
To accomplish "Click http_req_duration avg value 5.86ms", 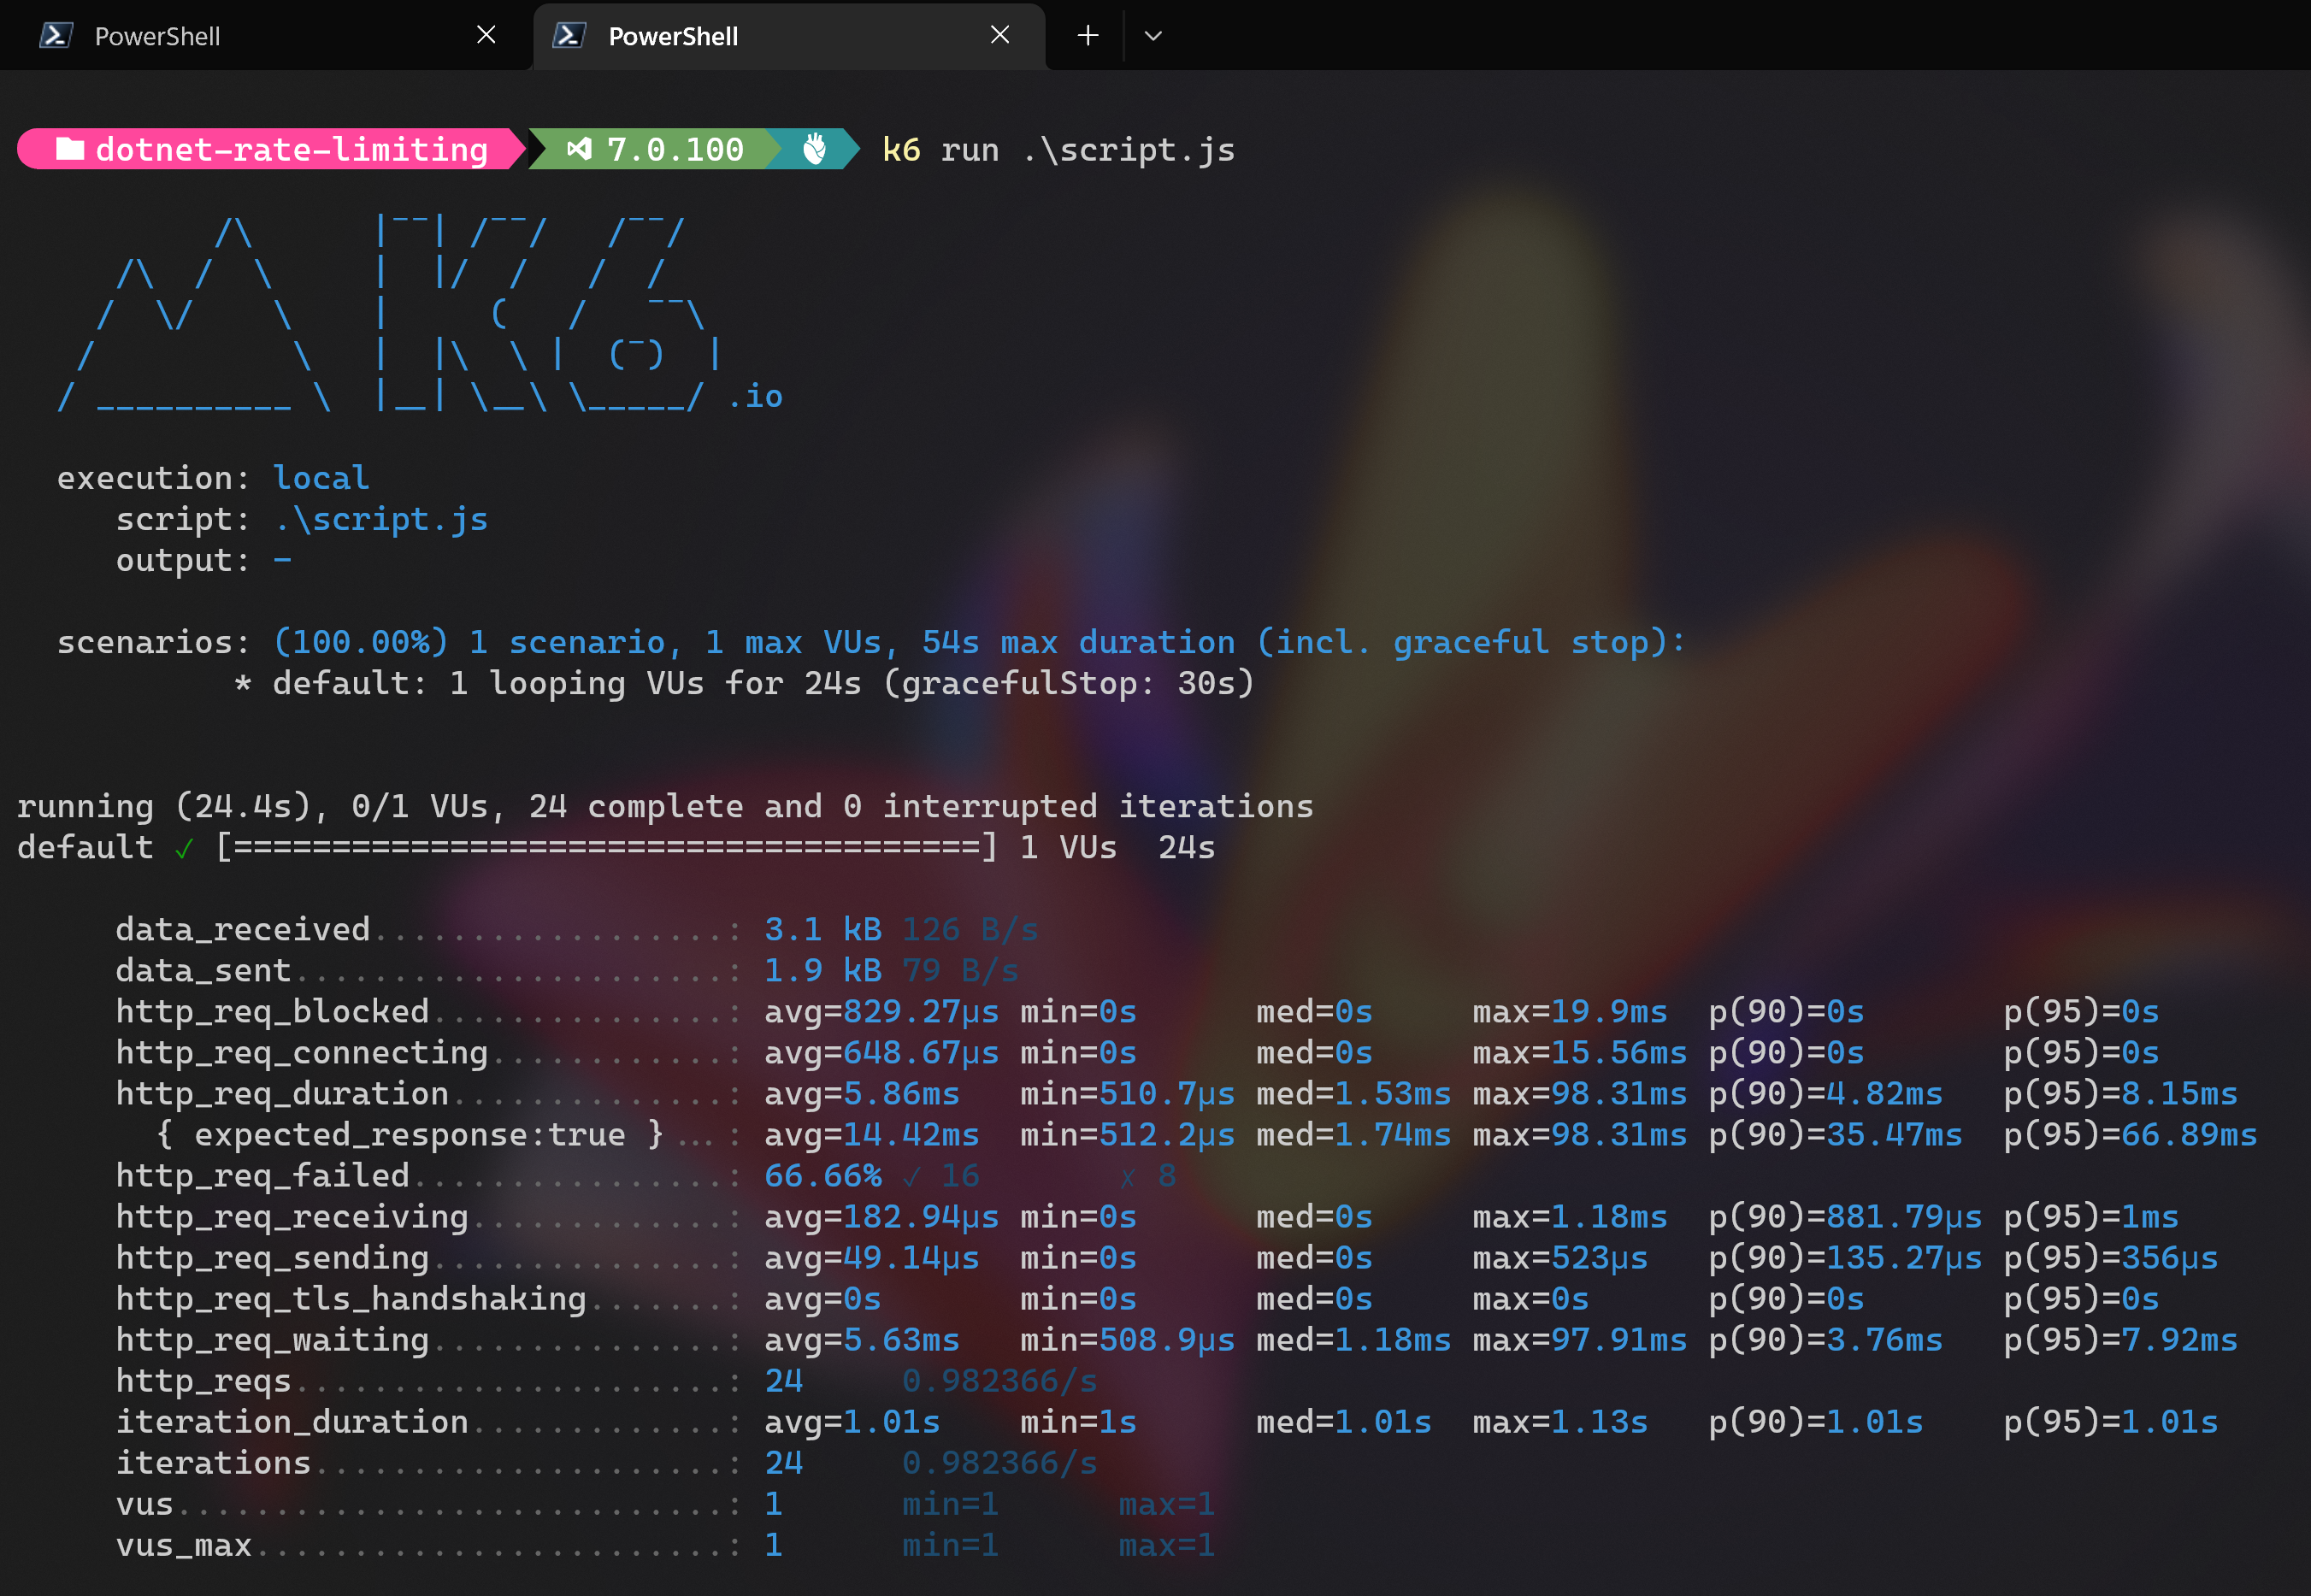I will point(901,1093).
